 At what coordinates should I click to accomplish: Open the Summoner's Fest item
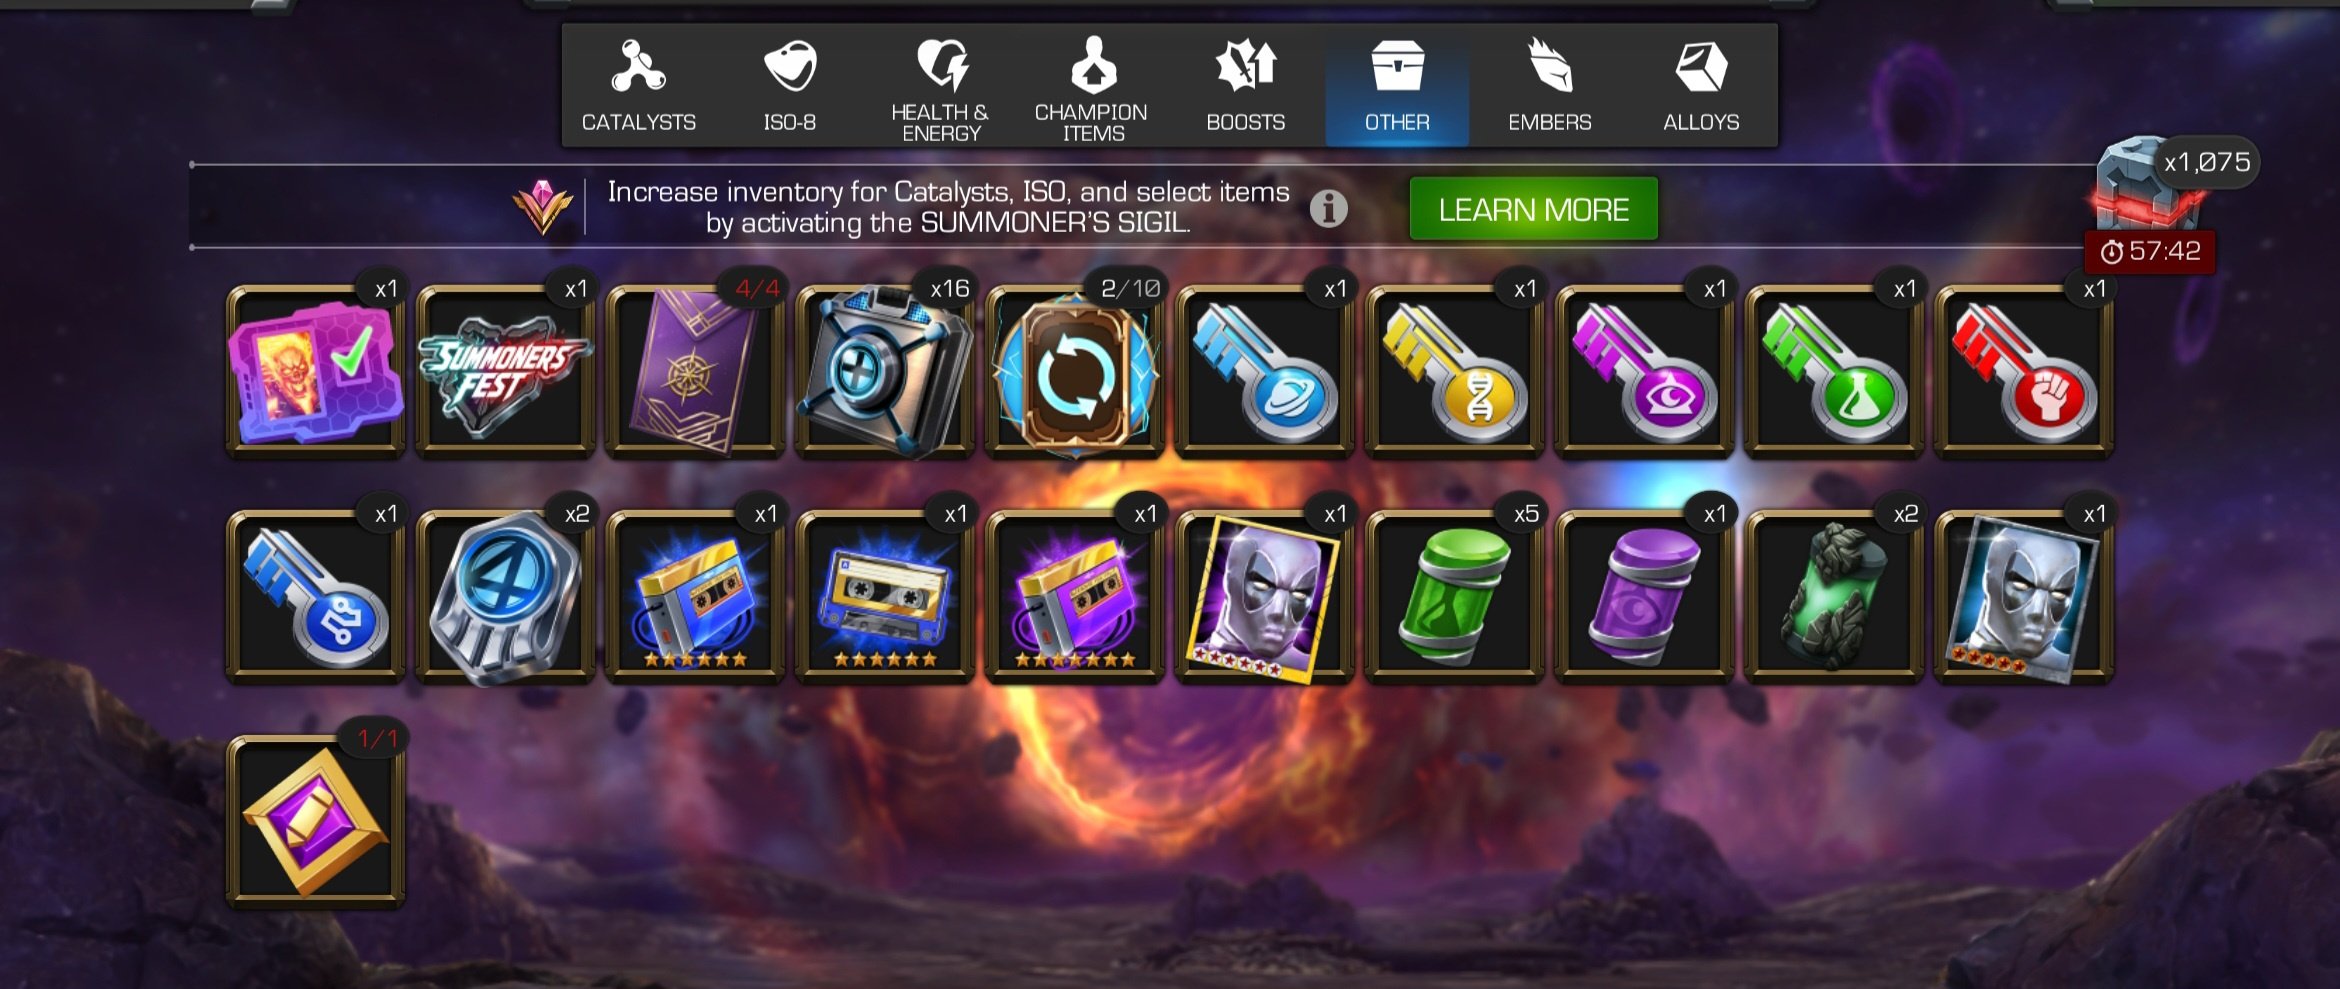[505, 372]
